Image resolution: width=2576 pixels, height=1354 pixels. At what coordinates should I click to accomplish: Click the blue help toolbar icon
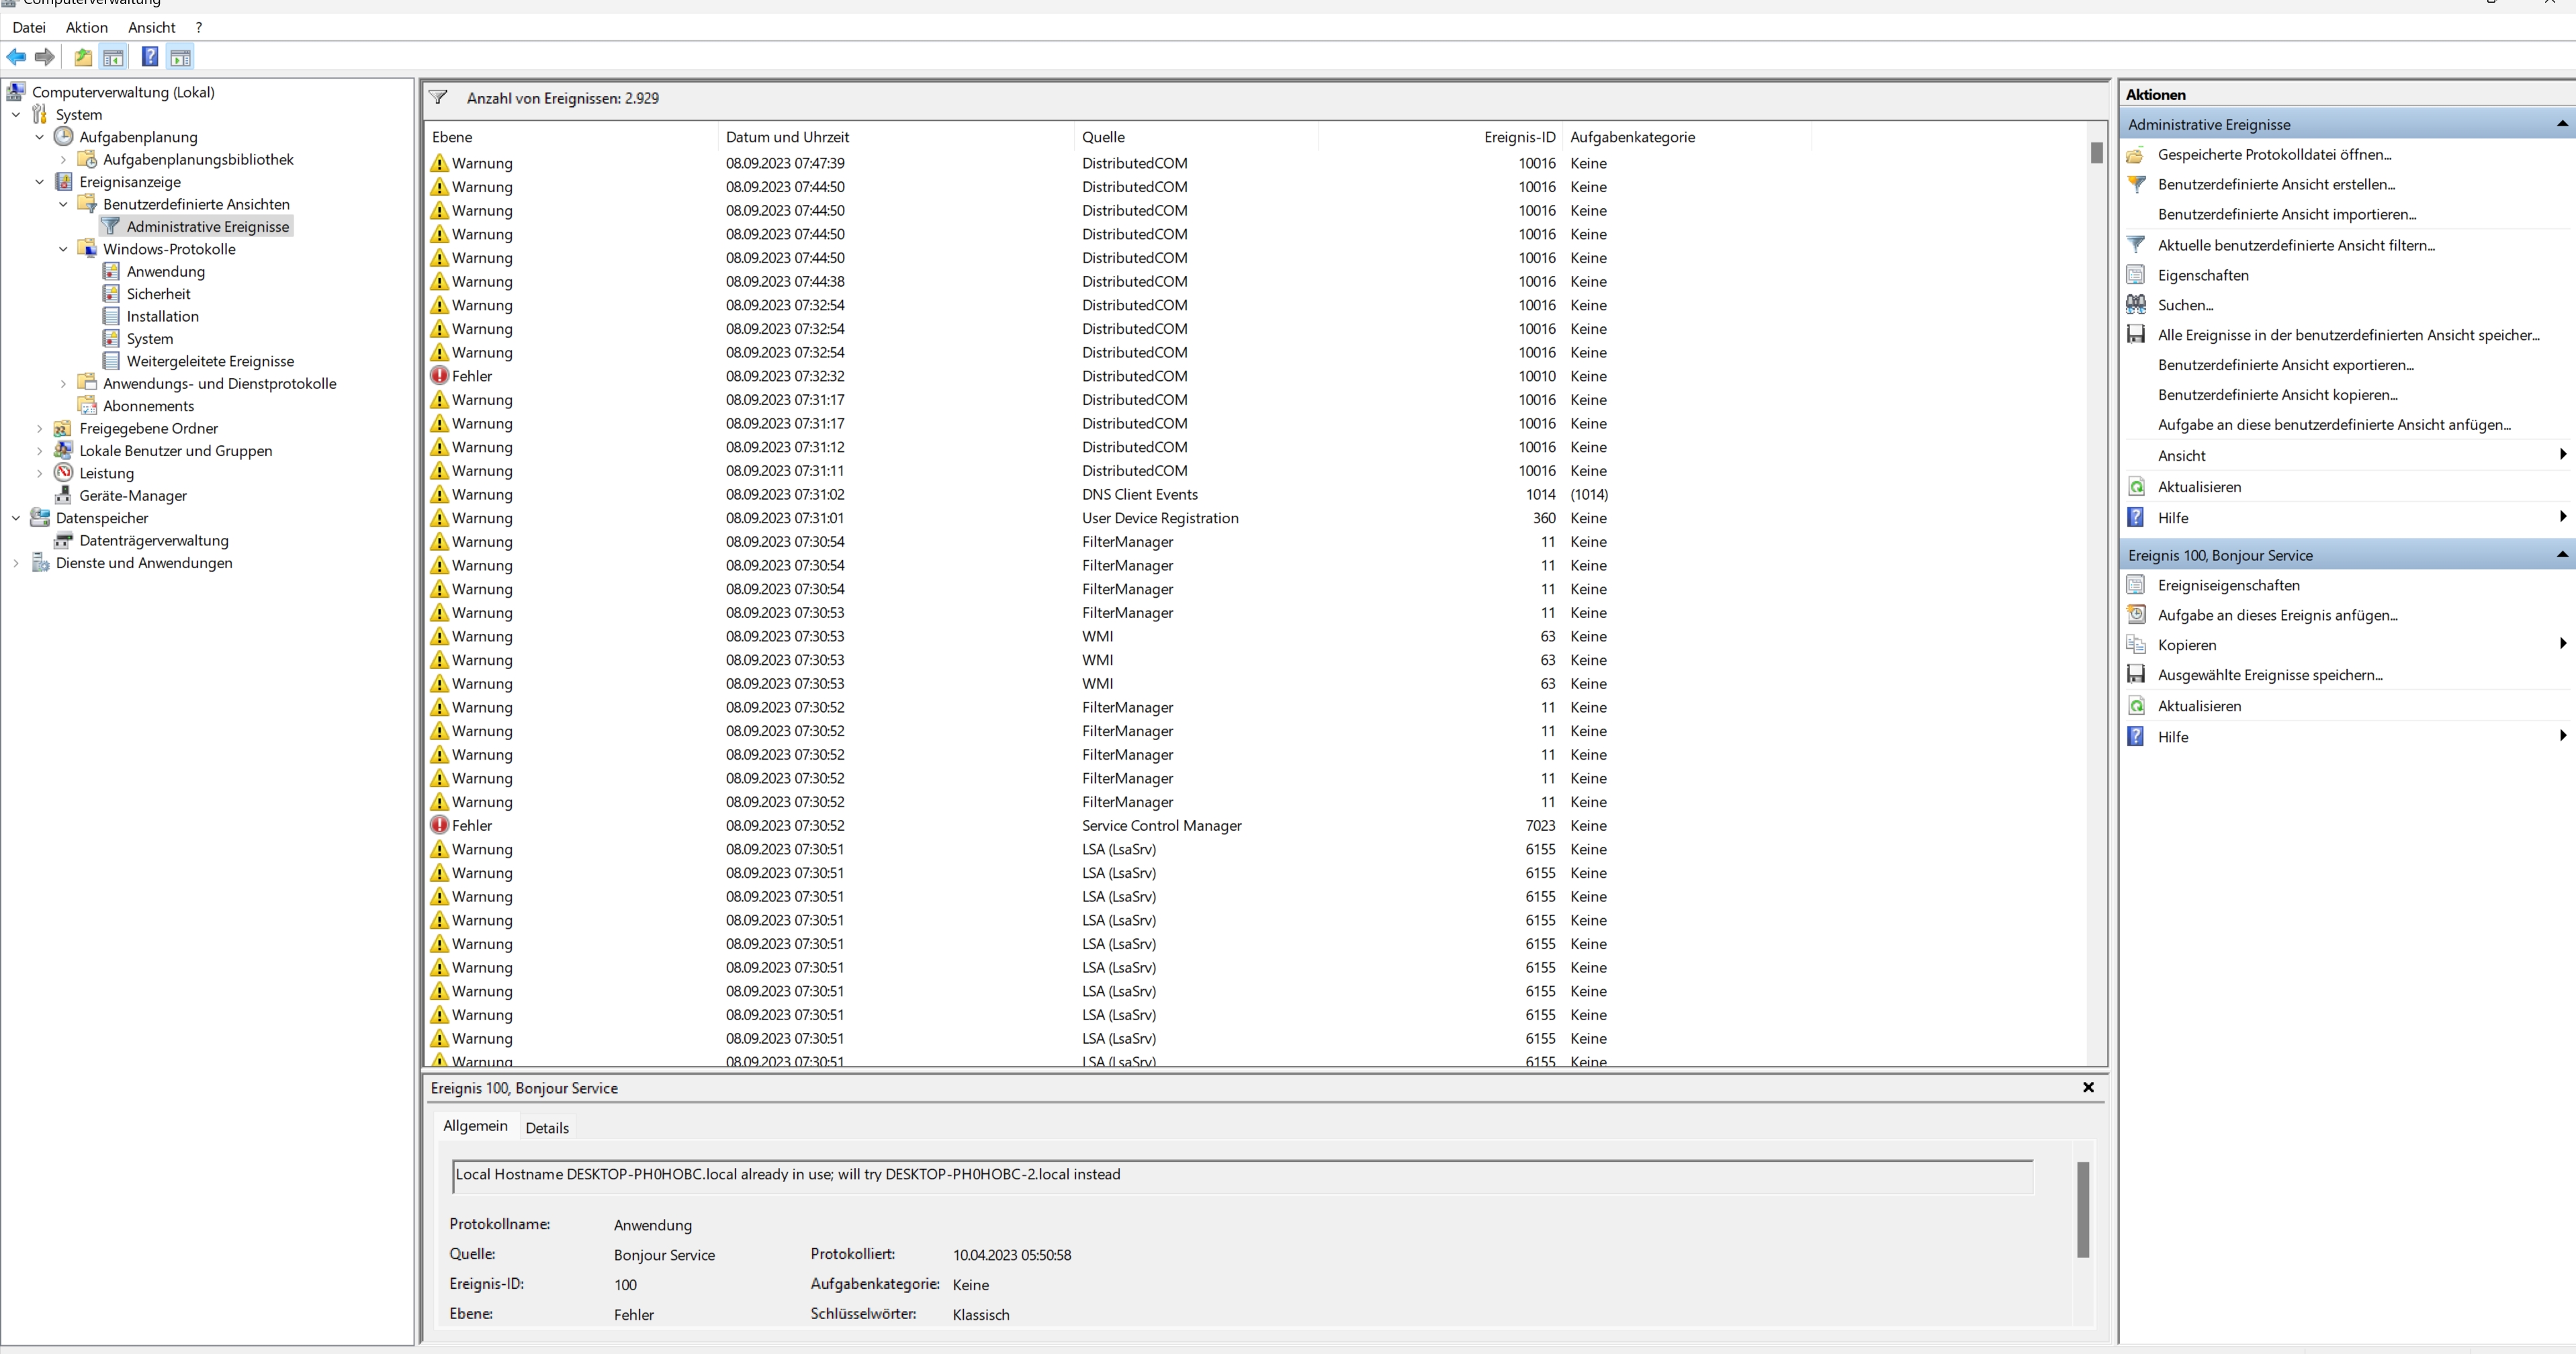pyautogui.click(x=149, y=57)
